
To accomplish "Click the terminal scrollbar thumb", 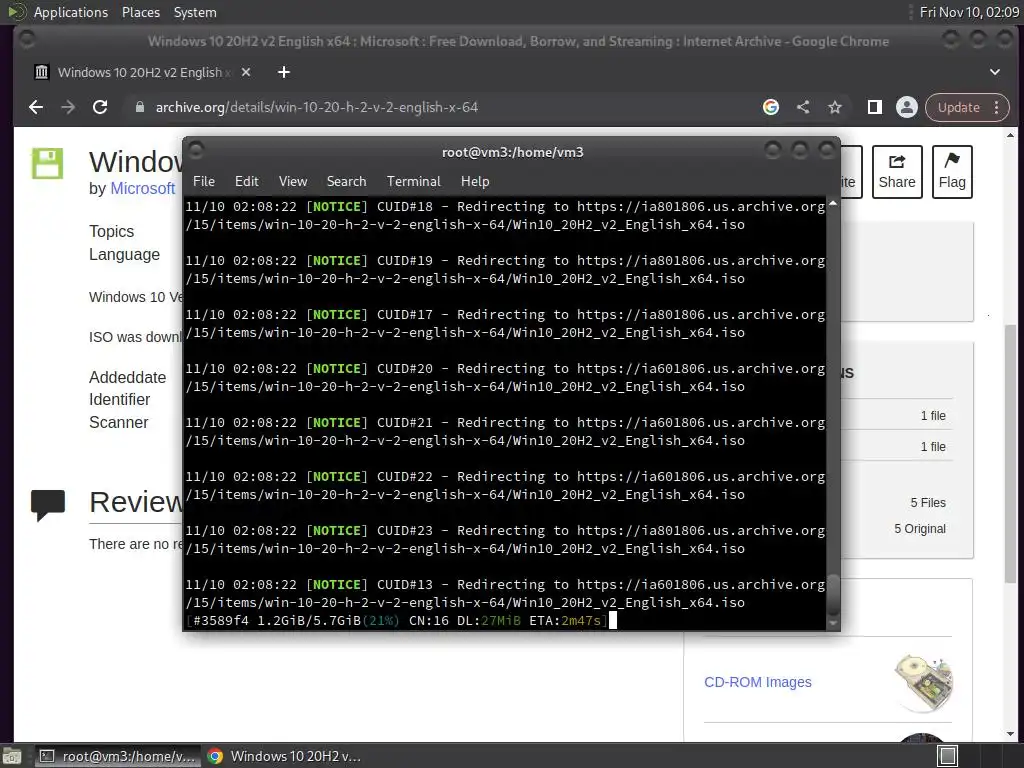I will point(833,594).
